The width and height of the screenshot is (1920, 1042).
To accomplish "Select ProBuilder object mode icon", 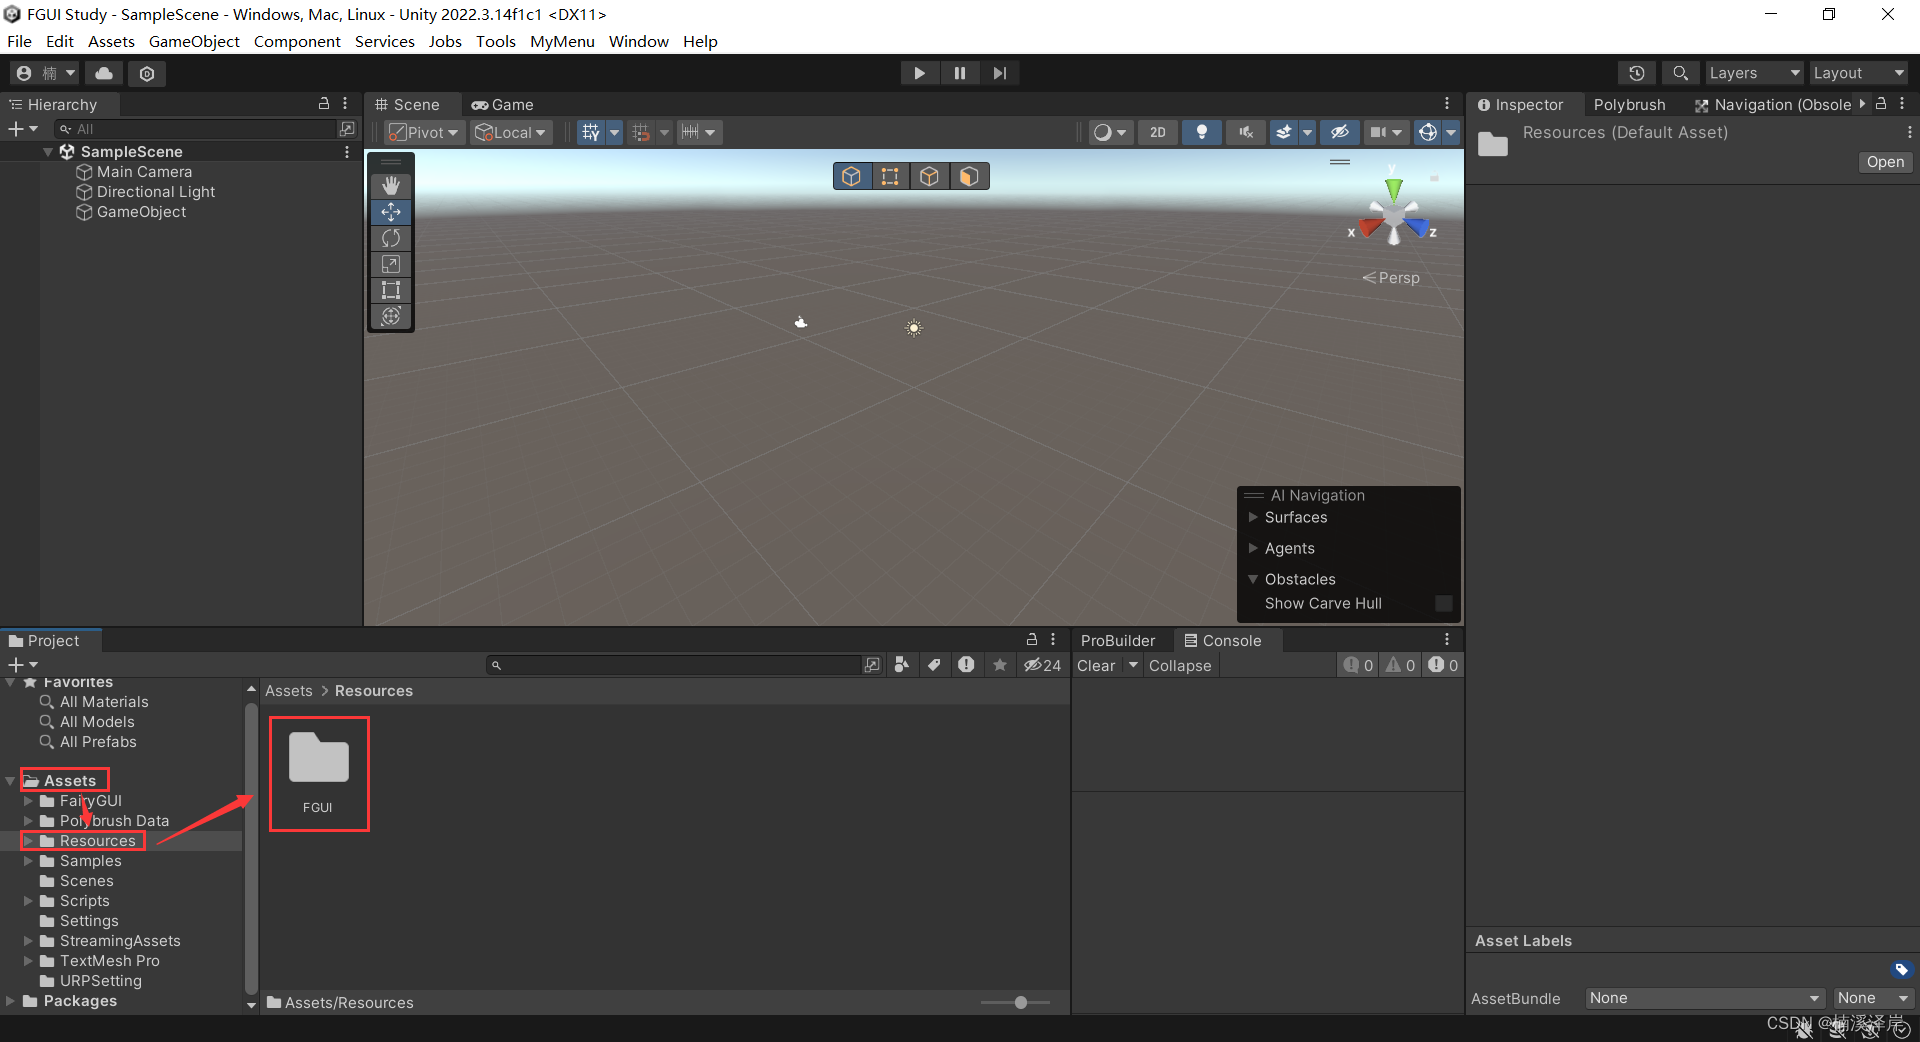I will 852,176.
